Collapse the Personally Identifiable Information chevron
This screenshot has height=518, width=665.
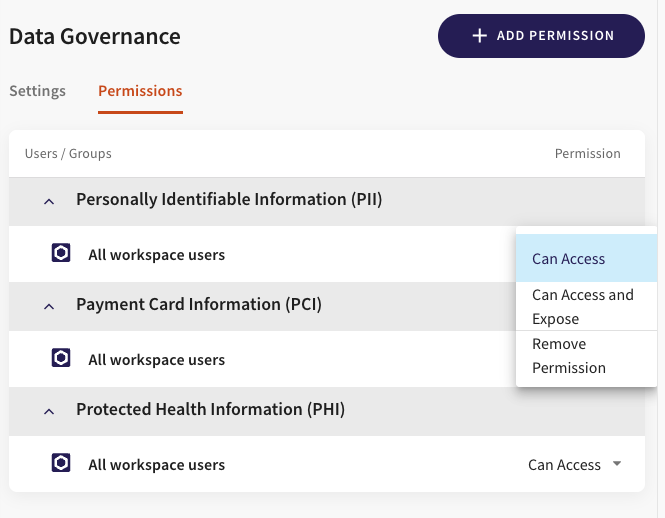click(x=48, y=200)
